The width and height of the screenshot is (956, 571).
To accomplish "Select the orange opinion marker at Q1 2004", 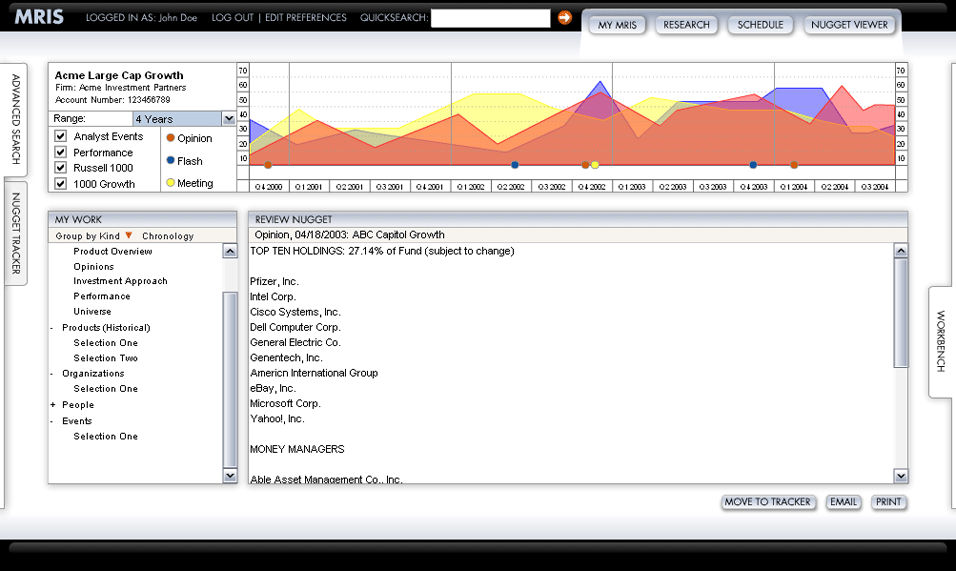I will click(x=794, y=165).
